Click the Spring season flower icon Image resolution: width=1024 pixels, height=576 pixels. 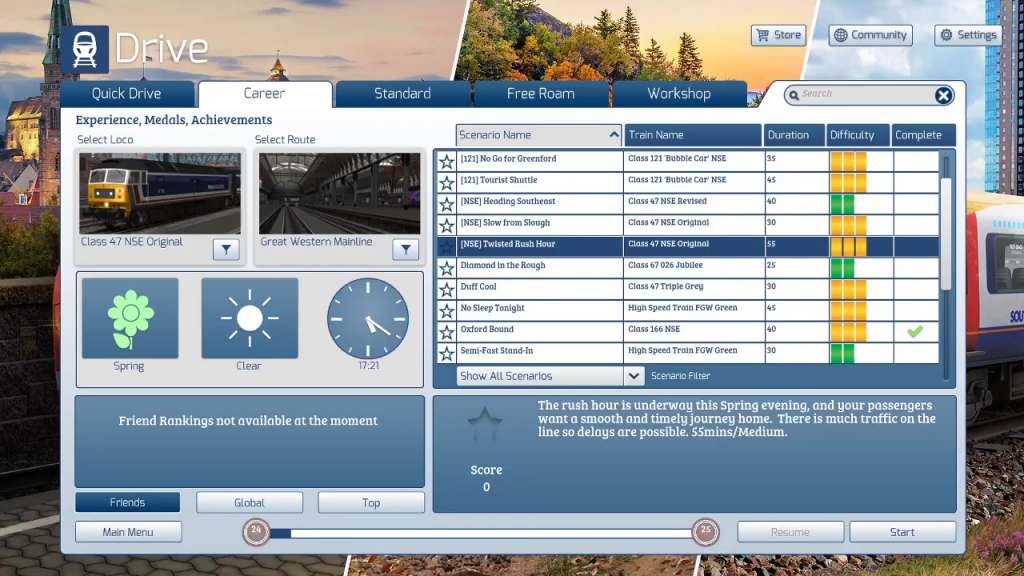coord(130,318)
